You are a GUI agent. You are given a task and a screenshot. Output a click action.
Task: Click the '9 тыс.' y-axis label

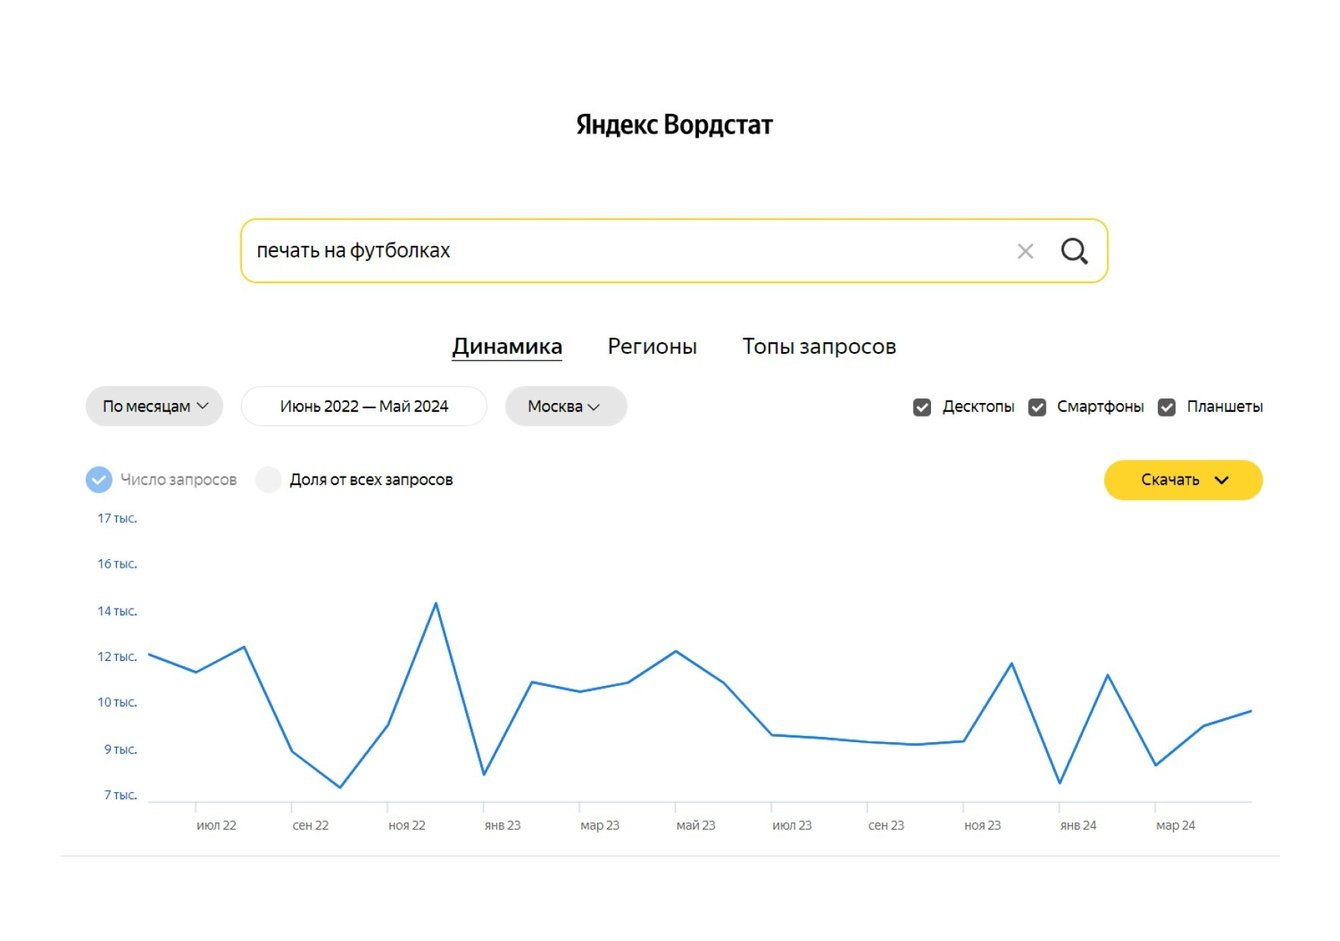tap(120, 749)
